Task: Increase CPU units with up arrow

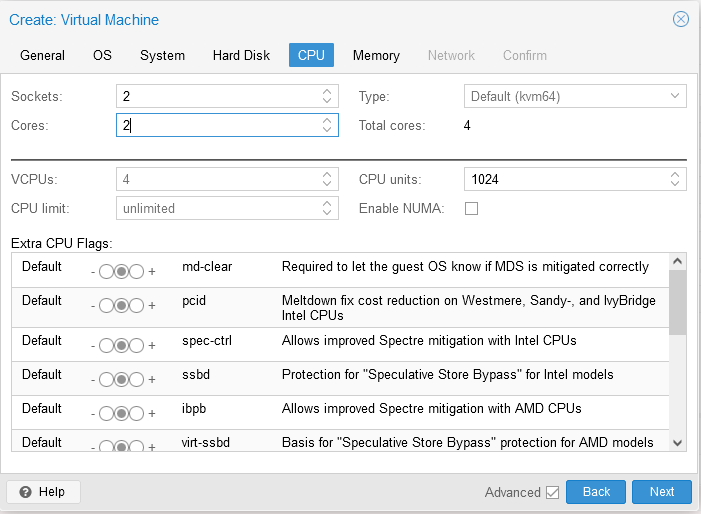Action: 675,175
